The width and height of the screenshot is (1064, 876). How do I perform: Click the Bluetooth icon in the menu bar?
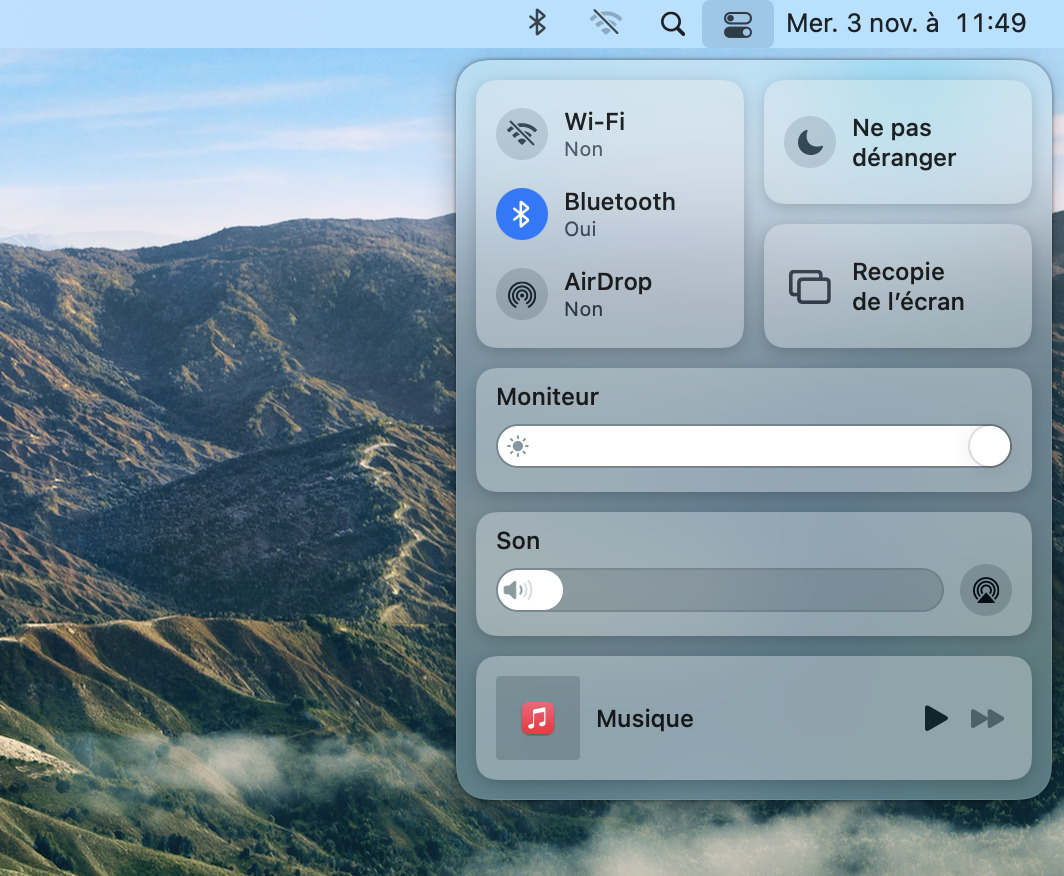tap(537, 23)
